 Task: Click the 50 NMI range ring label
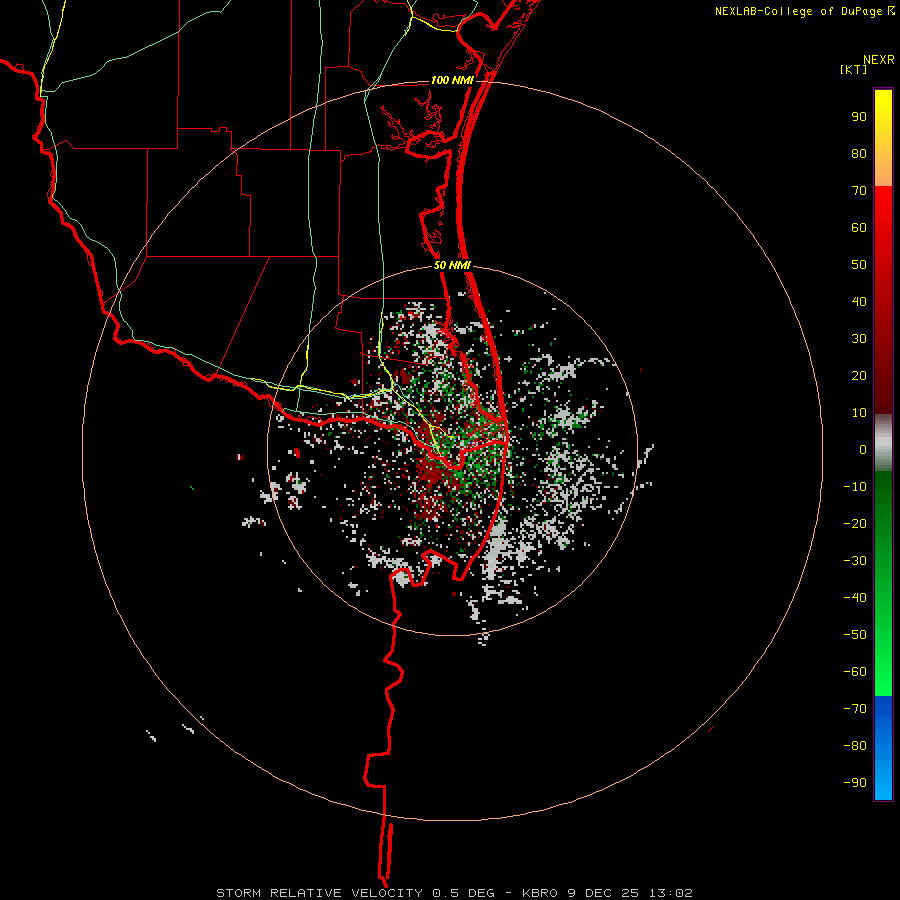(452, 265)
